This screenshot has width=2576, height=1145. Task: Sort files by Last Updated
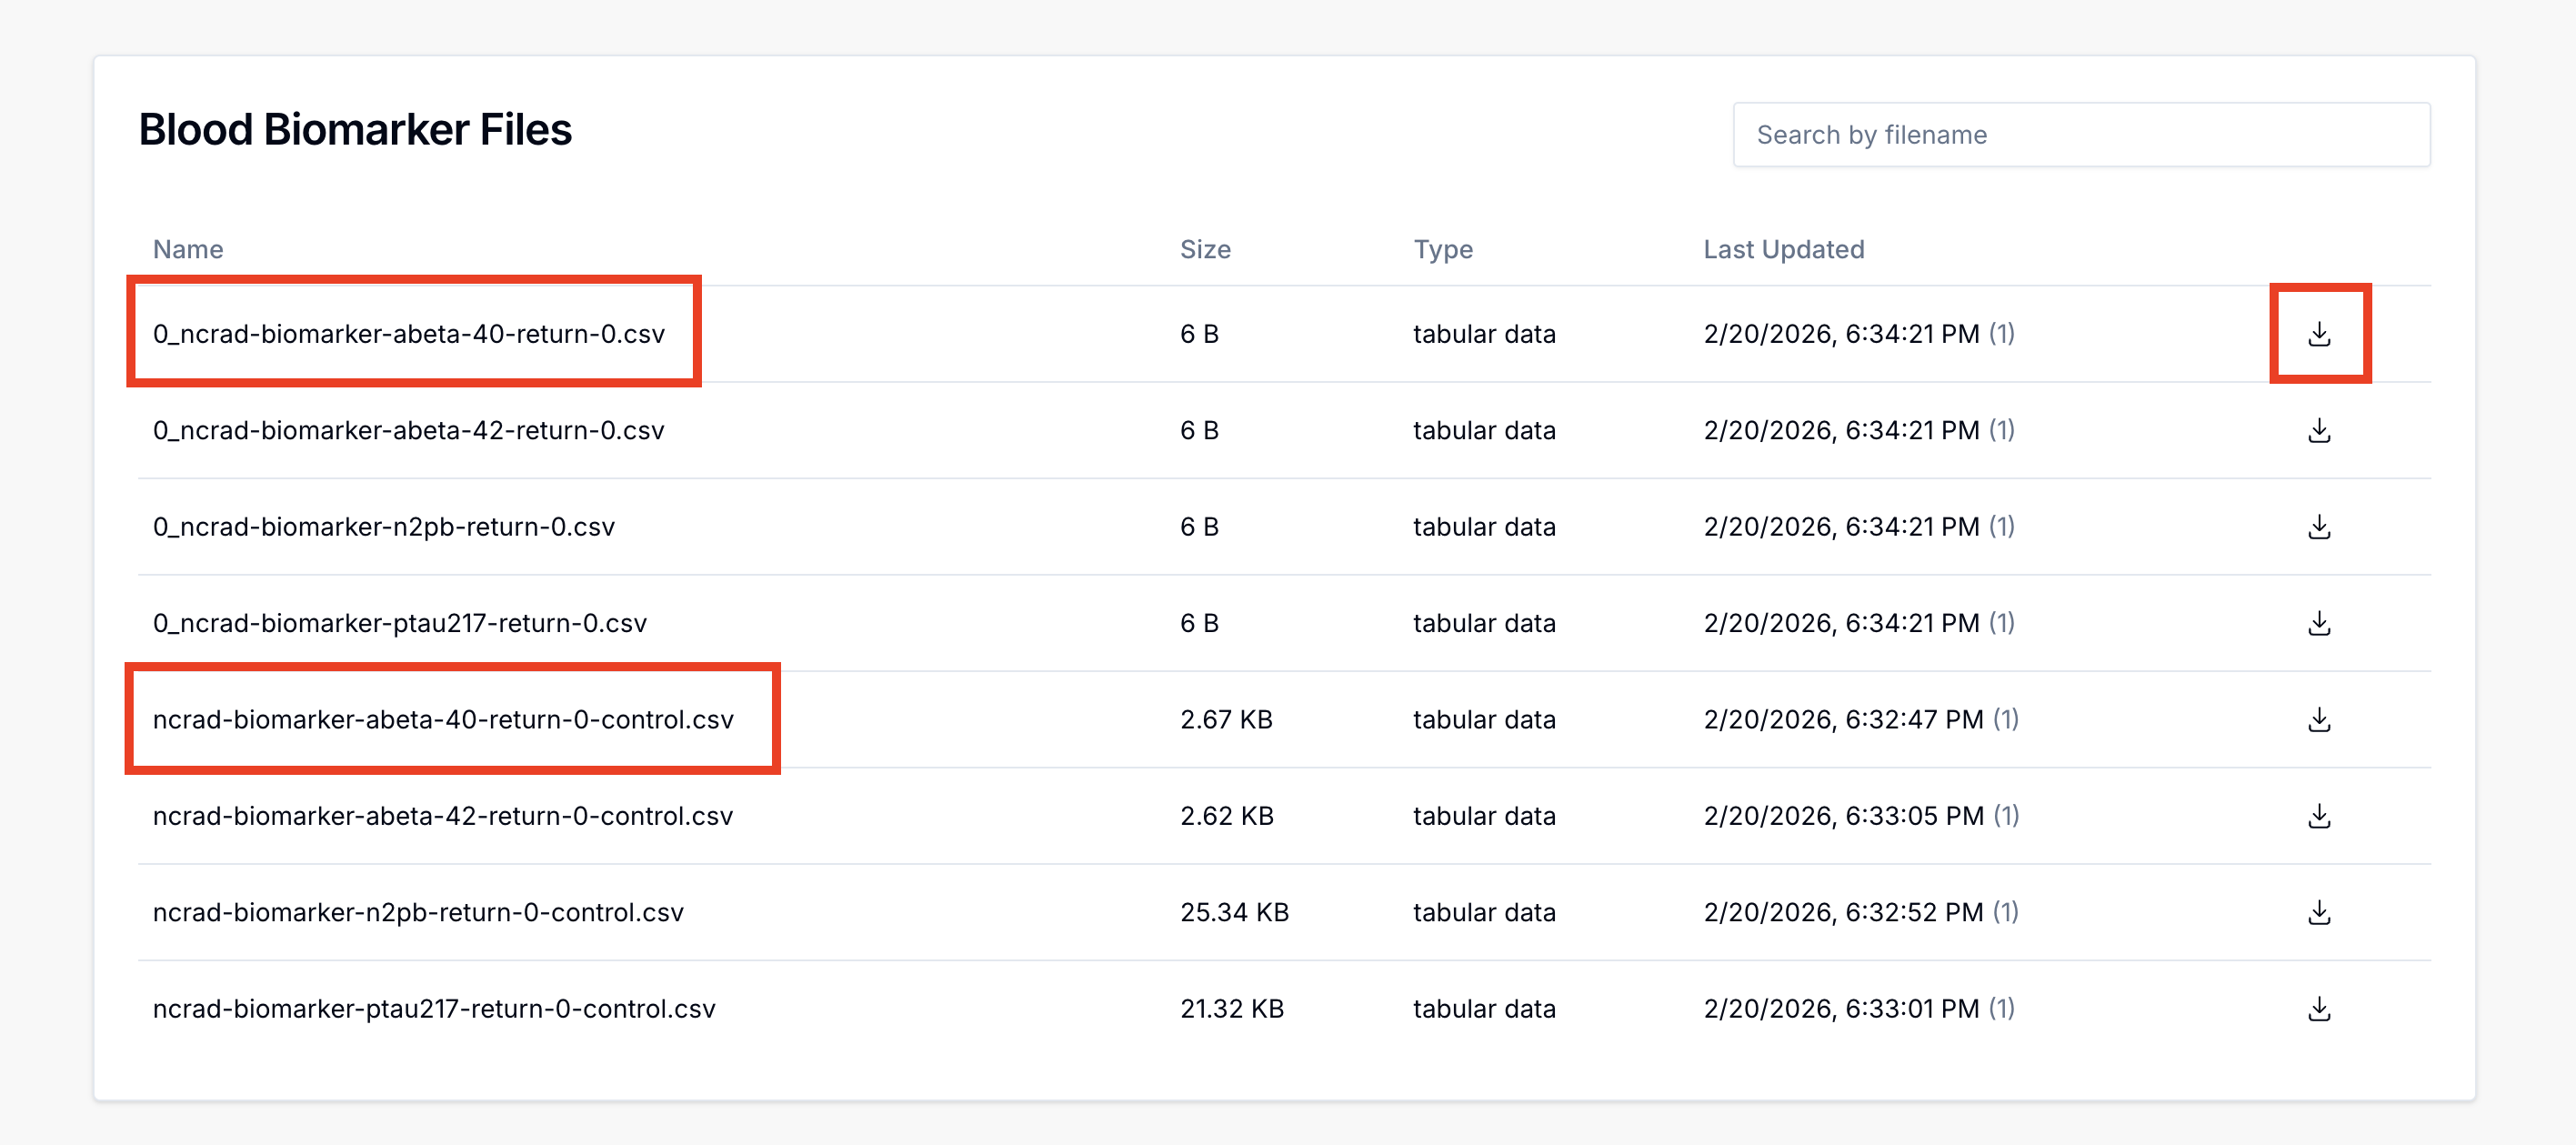(1784, 249)
